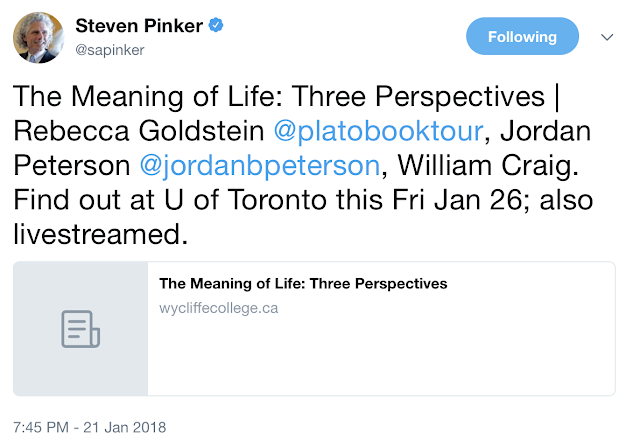
Task: Open the link card's bold title
Action: 303,284
